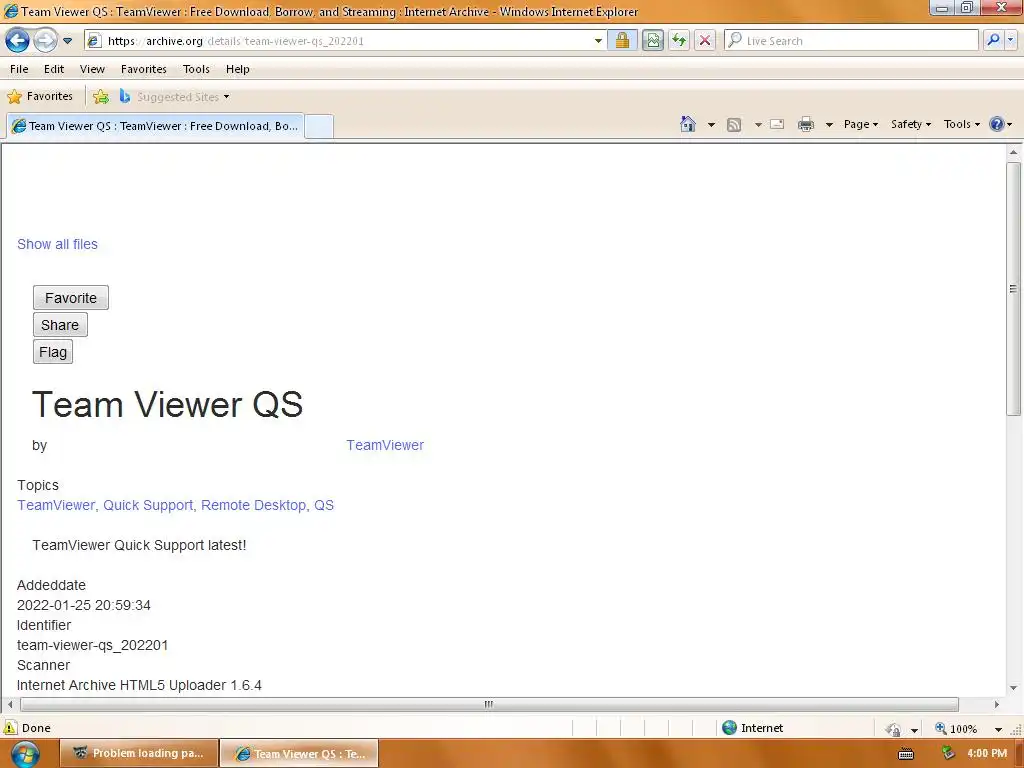1024x768 pixels.
Task: Select the Team Viewer QS browser tab
Action: click(x=155, y=126)
